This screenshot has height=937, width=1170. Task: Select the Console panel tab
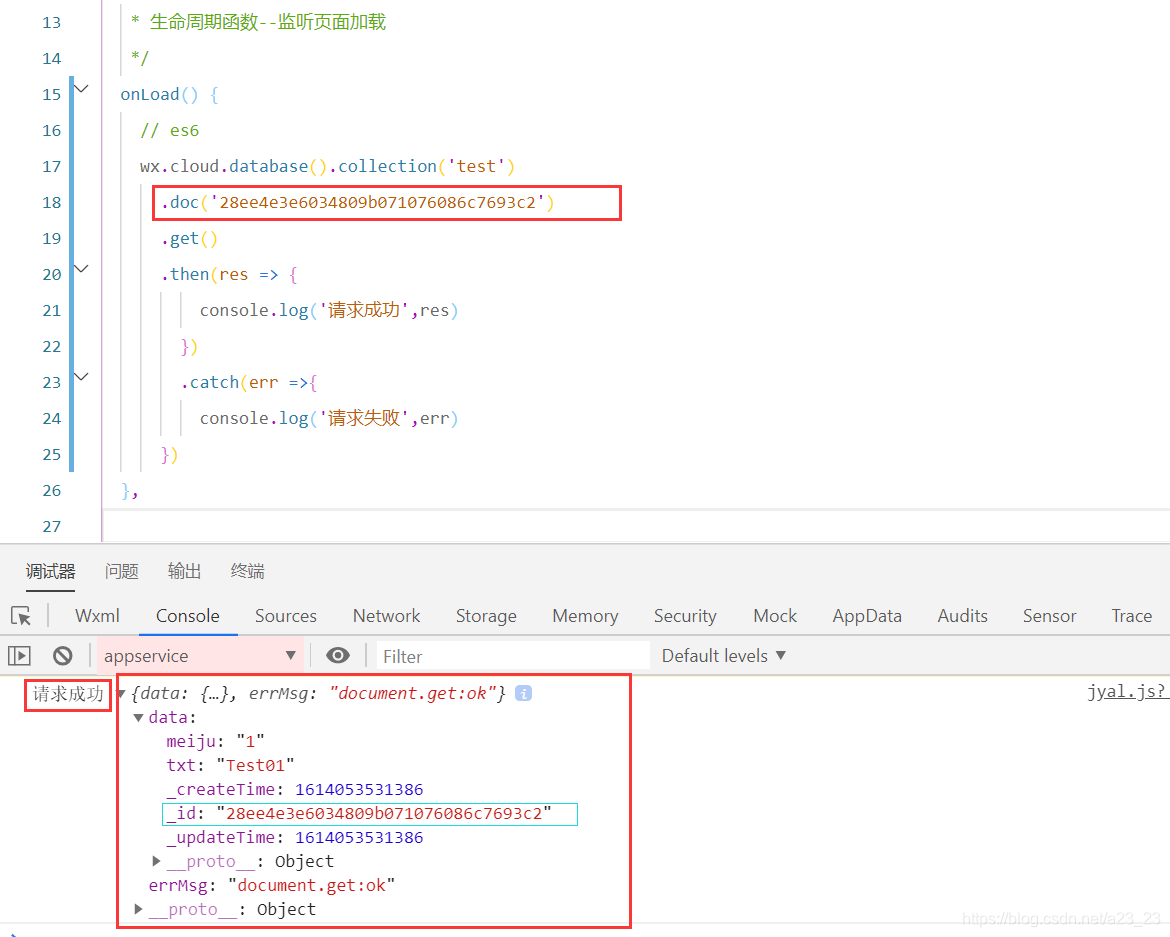(x=187, y=615)
